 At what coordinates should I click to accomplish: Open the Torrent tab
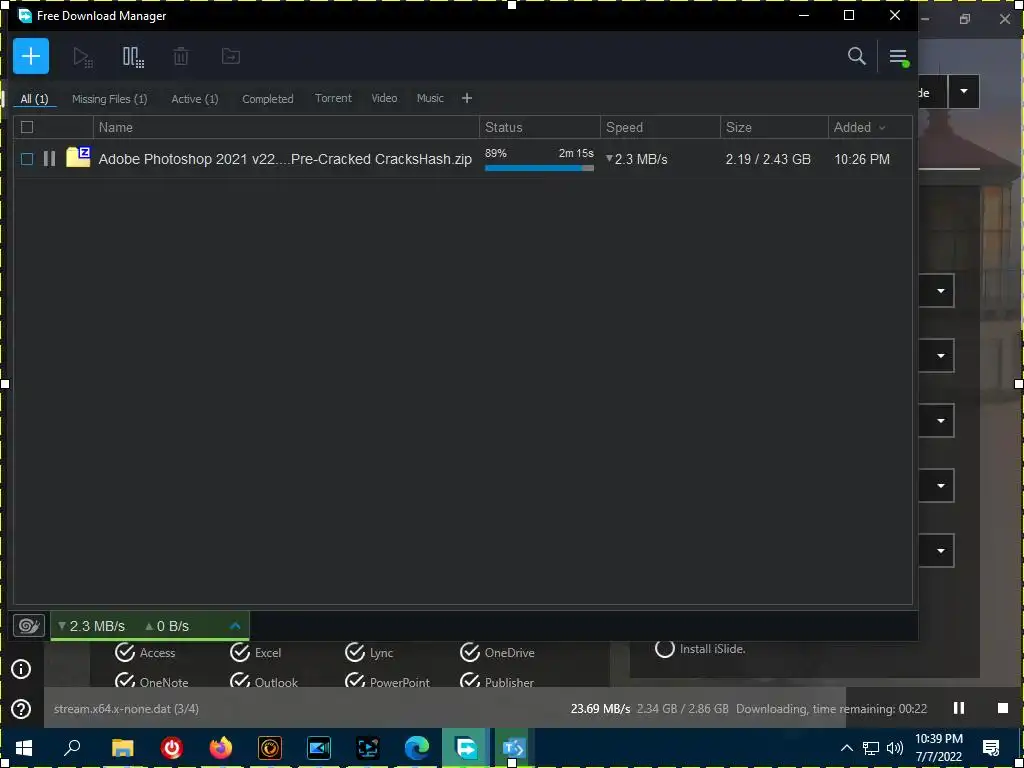[x=333, y=98]
